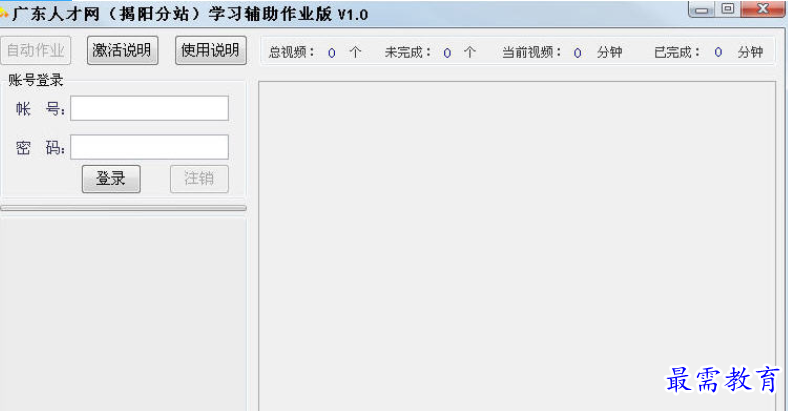The height and width of the screenshot is (411, 788).
Task: Click the 账号登录 group title
Action: (35, 80)
